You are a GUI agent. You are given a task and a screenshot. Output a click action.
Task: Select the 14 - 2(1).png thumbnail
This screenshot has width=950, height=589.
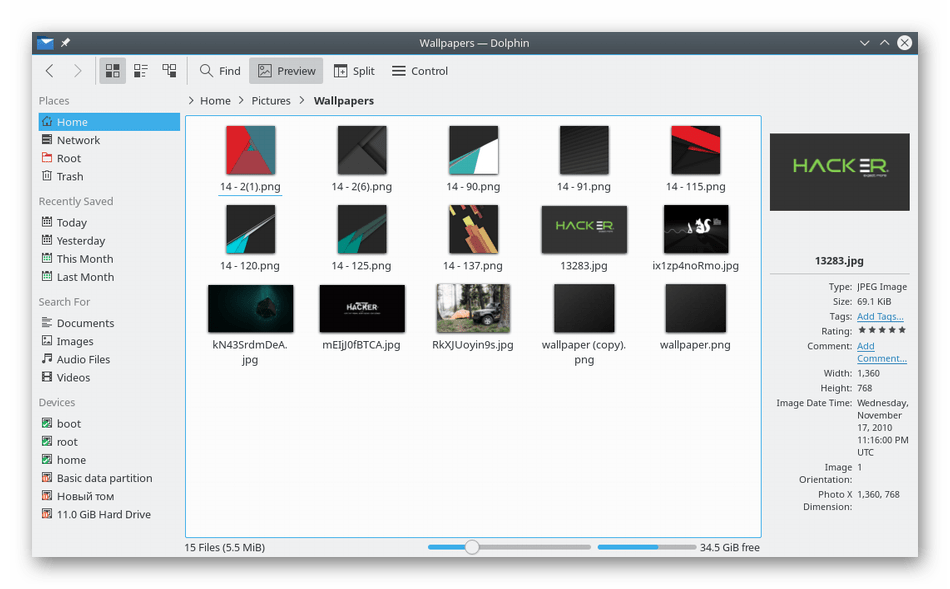pos(250,150)
